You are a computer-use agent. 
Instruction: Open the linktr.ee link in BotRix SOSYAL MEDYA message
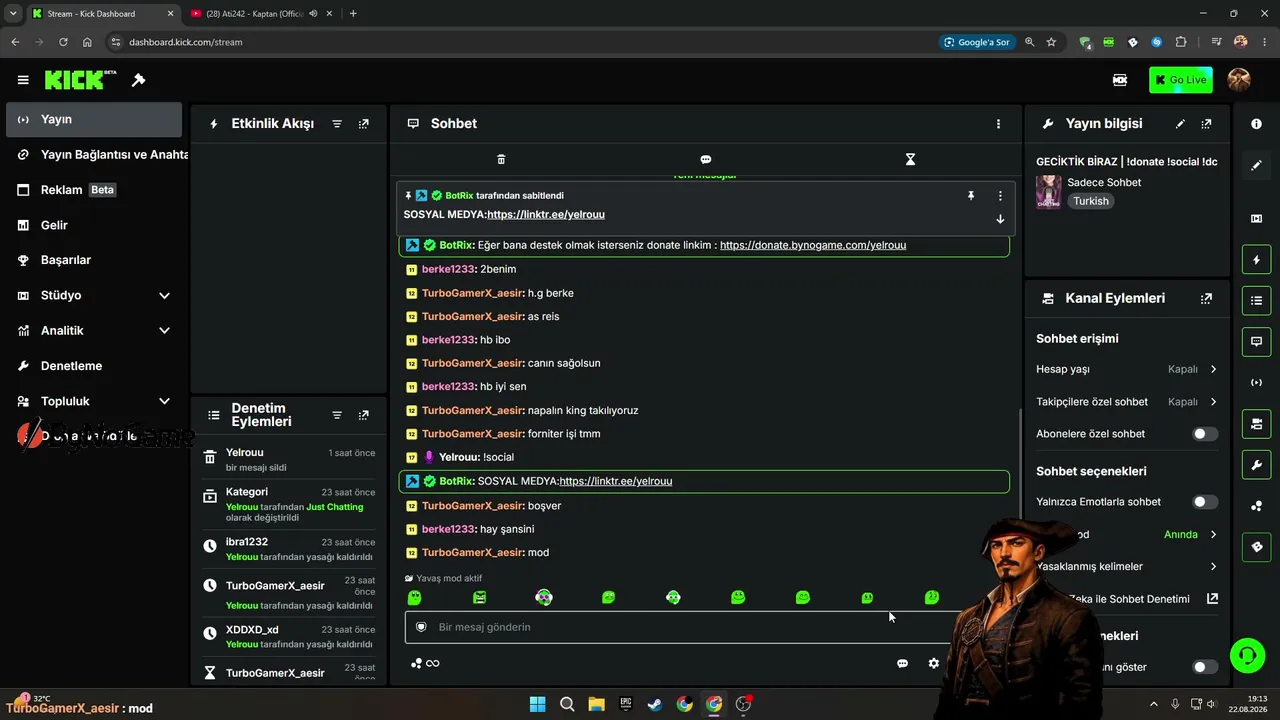tap(616, 481)
